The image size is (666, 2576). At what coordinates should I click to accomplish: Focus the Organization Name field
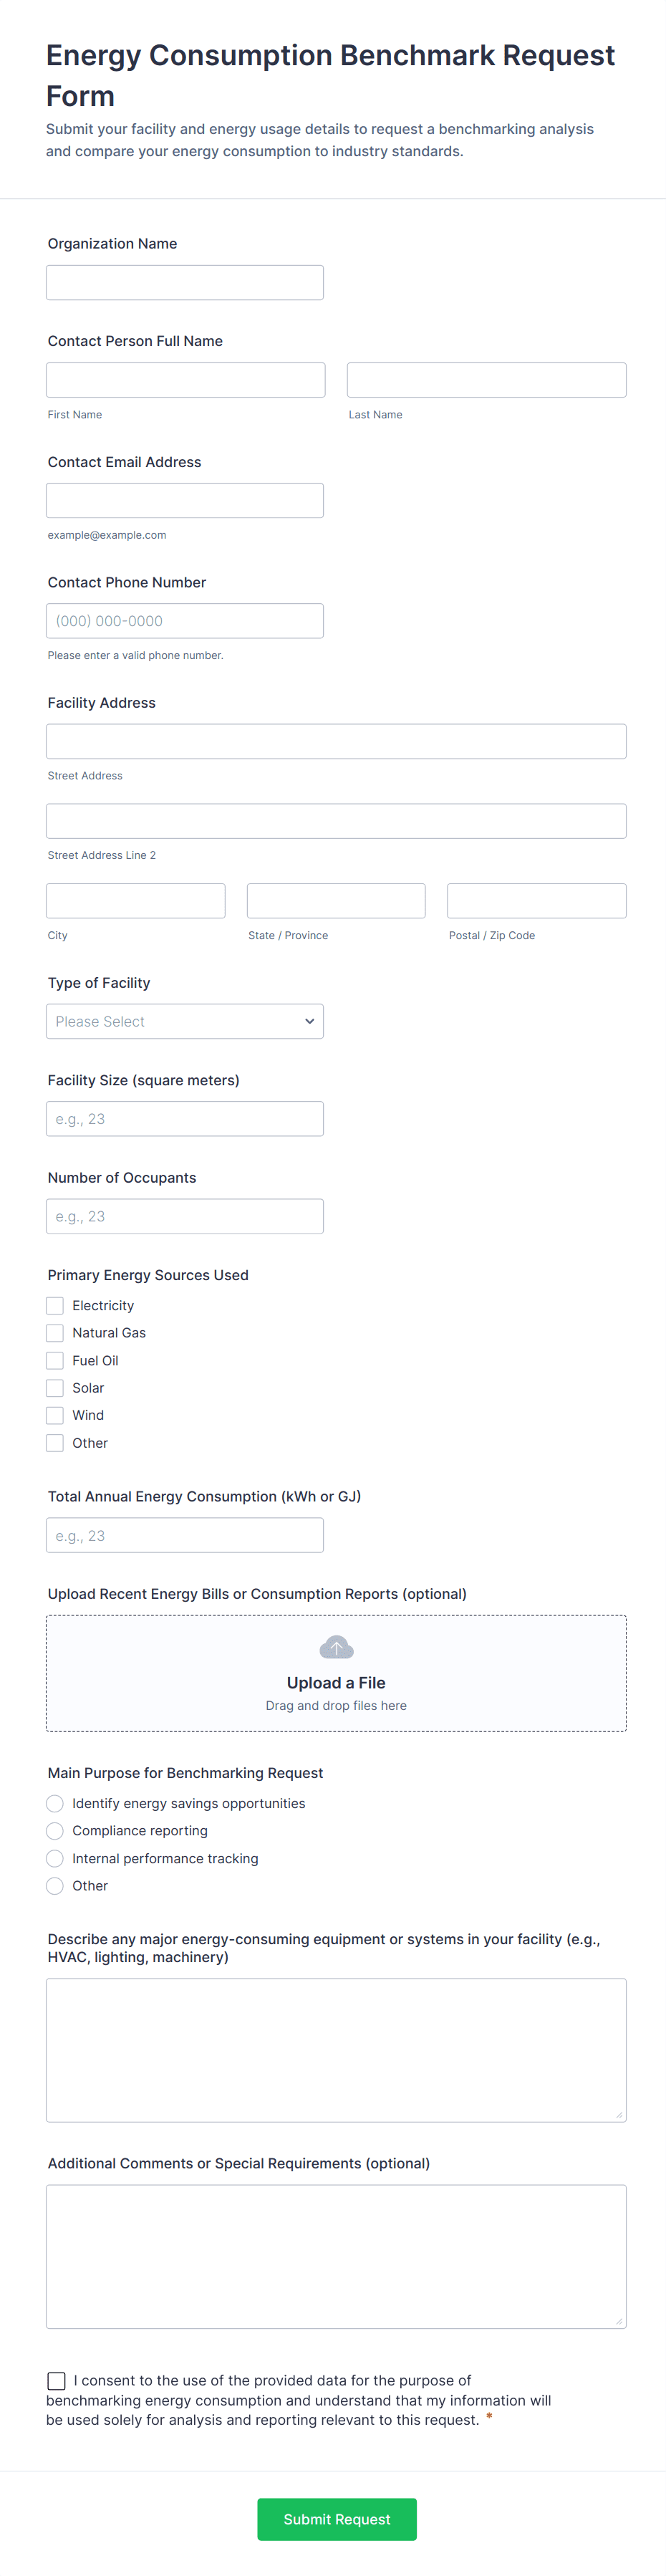[x=185, y=282]
